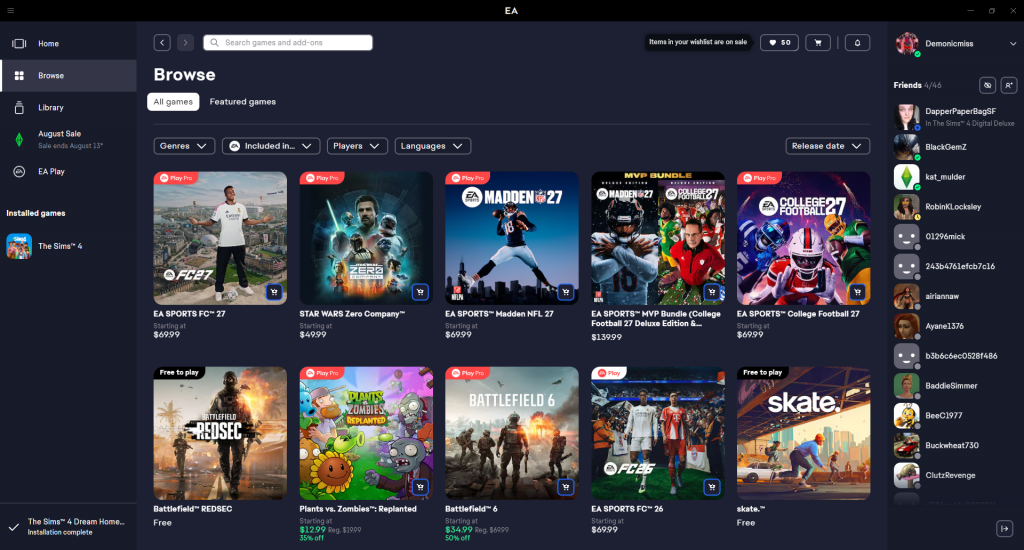Viewport: 1024px width, 550px height.
Task: Open Ayane1376 friend avatar
Action: [x=906, y=326]
